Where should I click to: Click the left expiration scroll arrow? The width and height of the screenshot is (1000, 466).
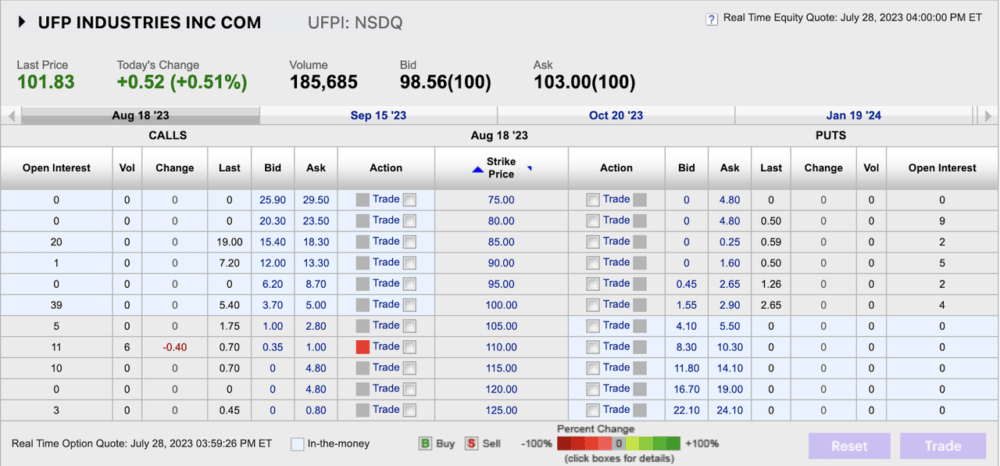coord(11,116)
